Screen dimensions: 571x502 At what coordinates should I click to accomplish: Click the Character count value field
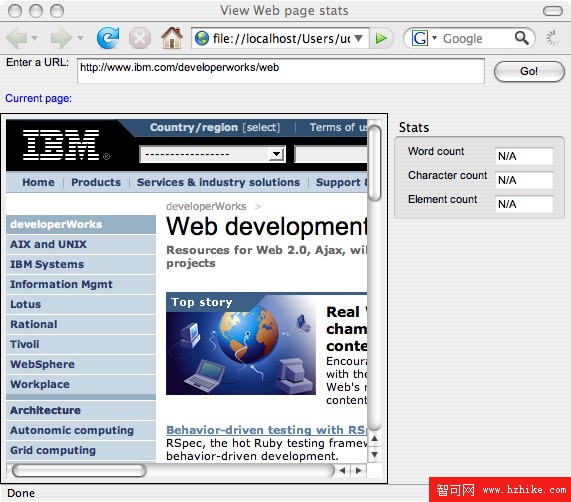tap(524, 180)
